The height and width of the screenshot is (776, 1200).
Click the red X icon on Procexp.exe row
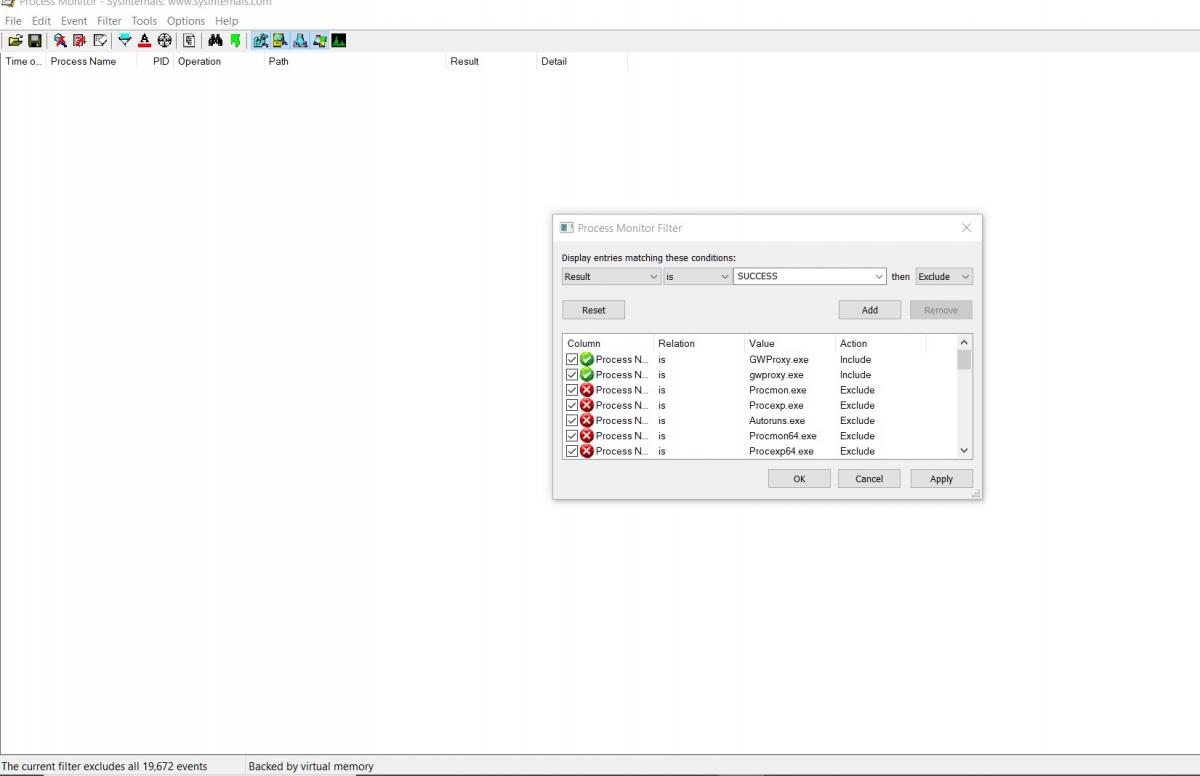(587, 405)
